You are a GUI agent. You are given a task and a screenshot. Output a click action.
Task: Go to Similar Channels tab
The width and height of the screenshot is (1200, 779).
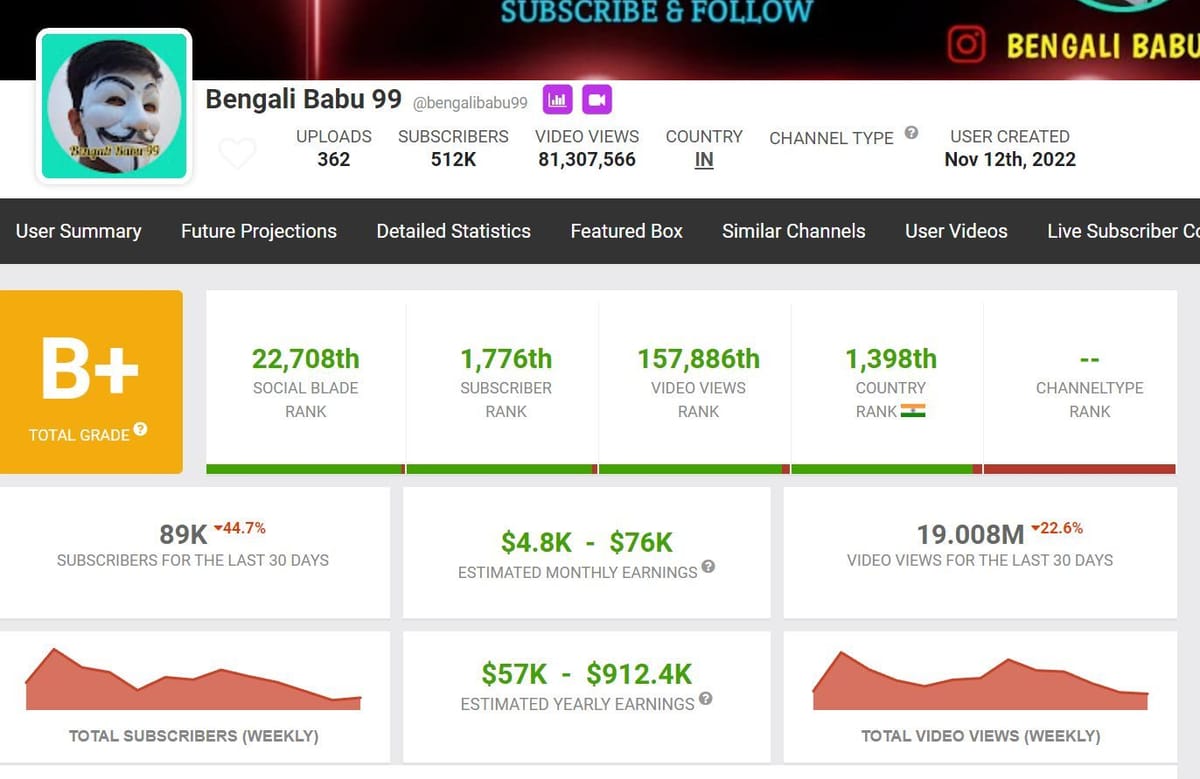point(794,231)
